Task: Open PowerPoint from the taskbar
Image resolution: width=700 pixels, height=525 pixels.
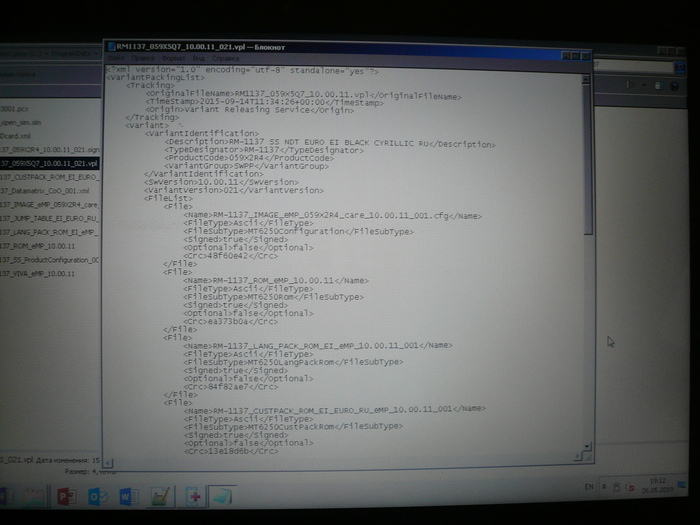Action: point(67,497)
